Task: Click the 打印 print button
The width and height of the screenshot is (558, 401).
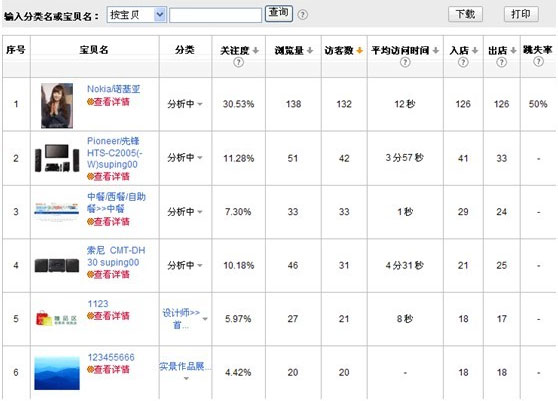Action: click(x=521, y=14)
